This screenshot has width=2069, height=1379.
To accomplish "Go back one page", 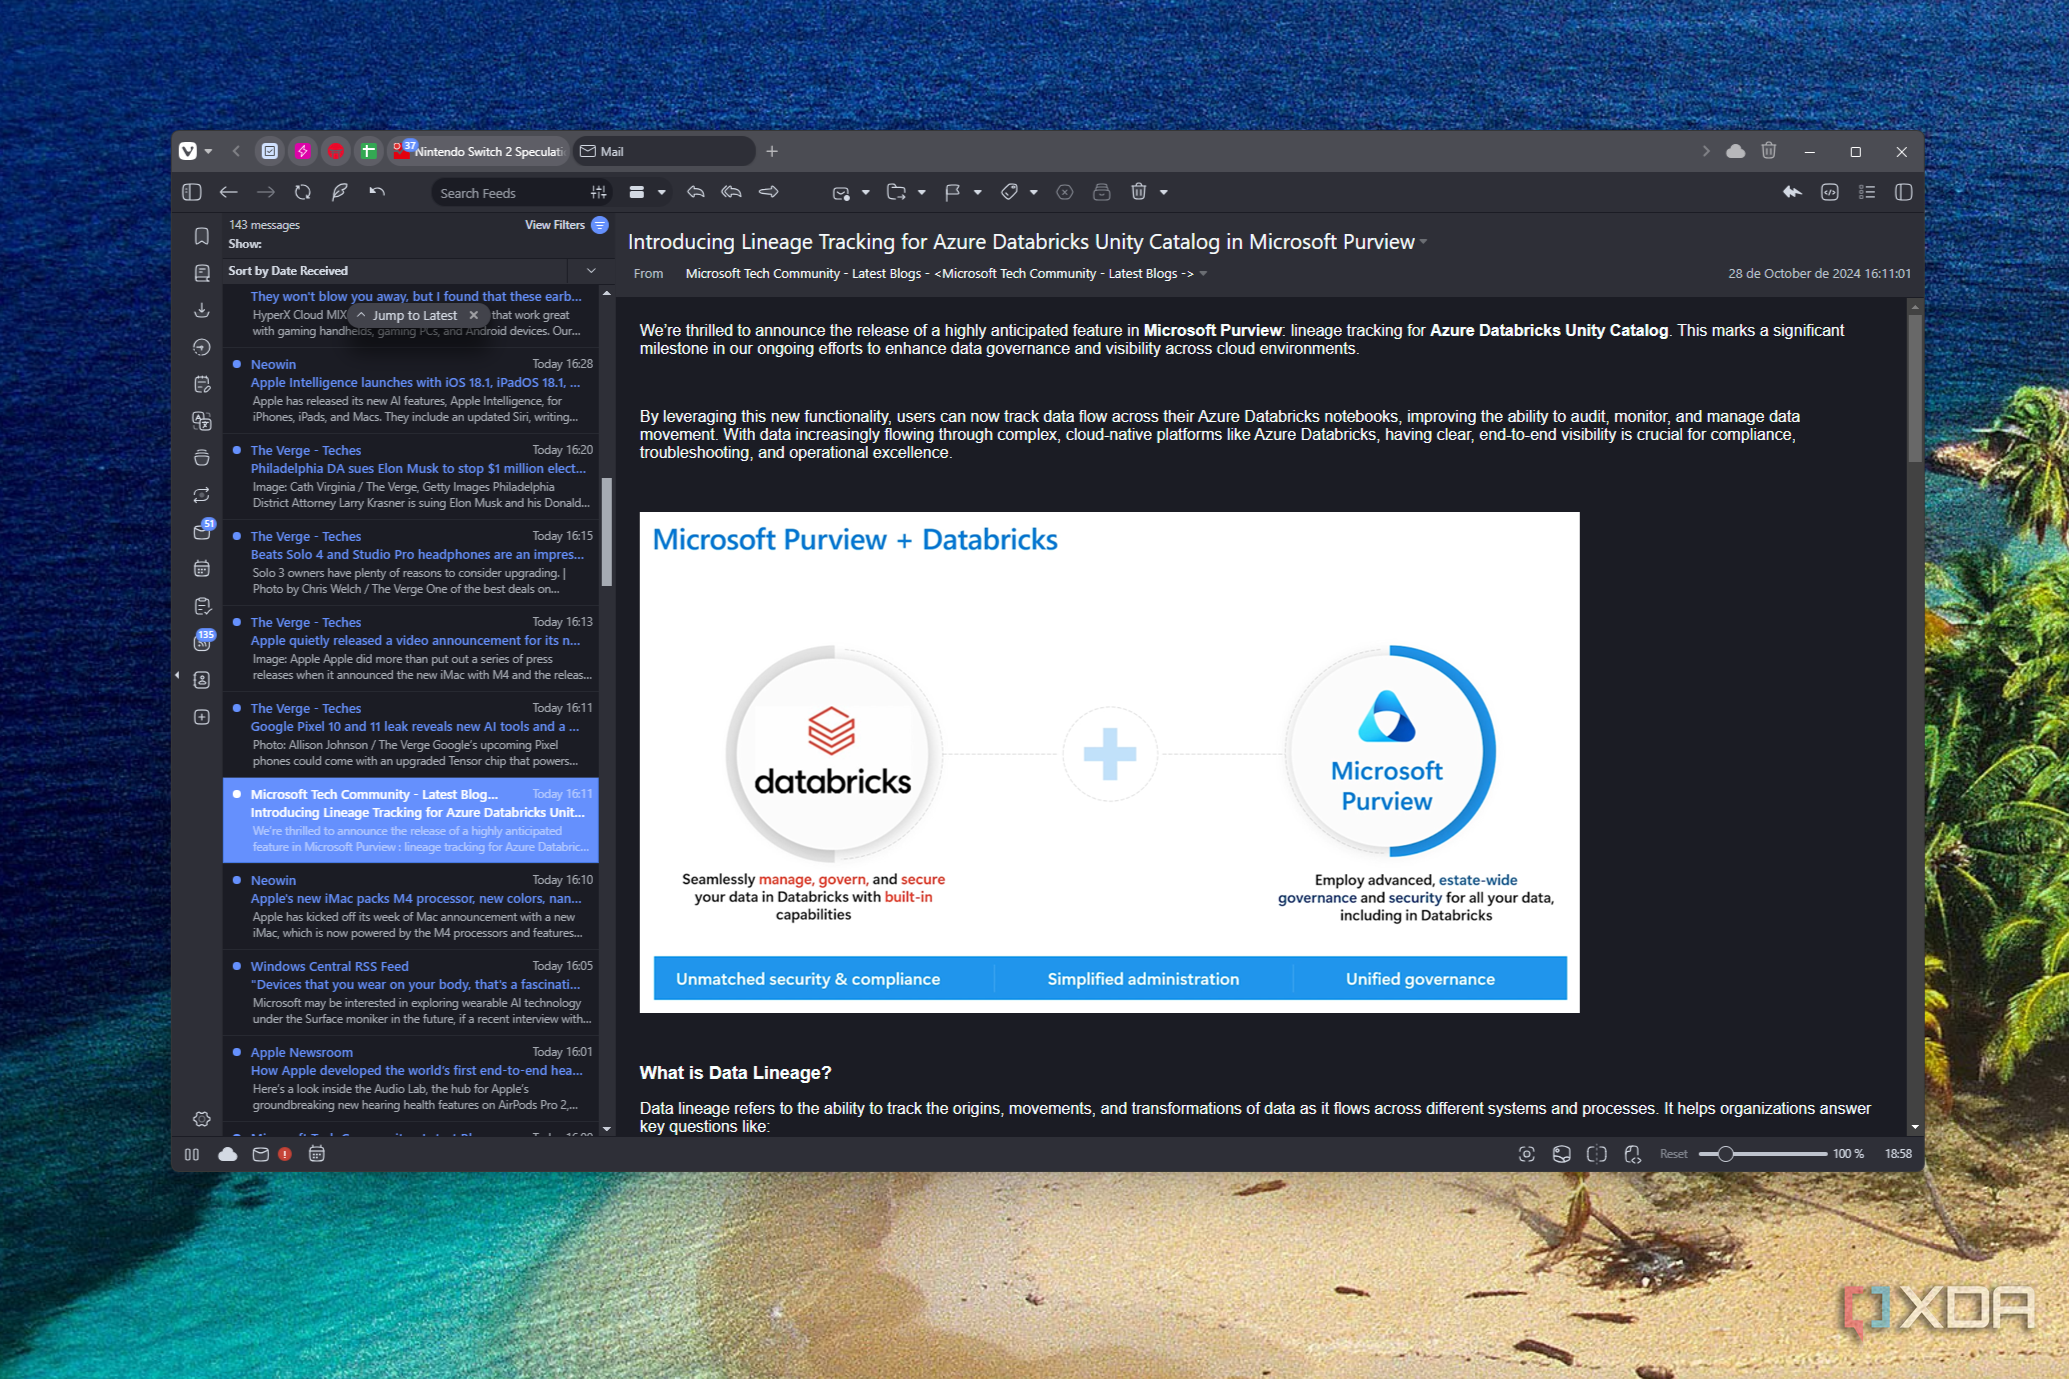I will (229, 192).
